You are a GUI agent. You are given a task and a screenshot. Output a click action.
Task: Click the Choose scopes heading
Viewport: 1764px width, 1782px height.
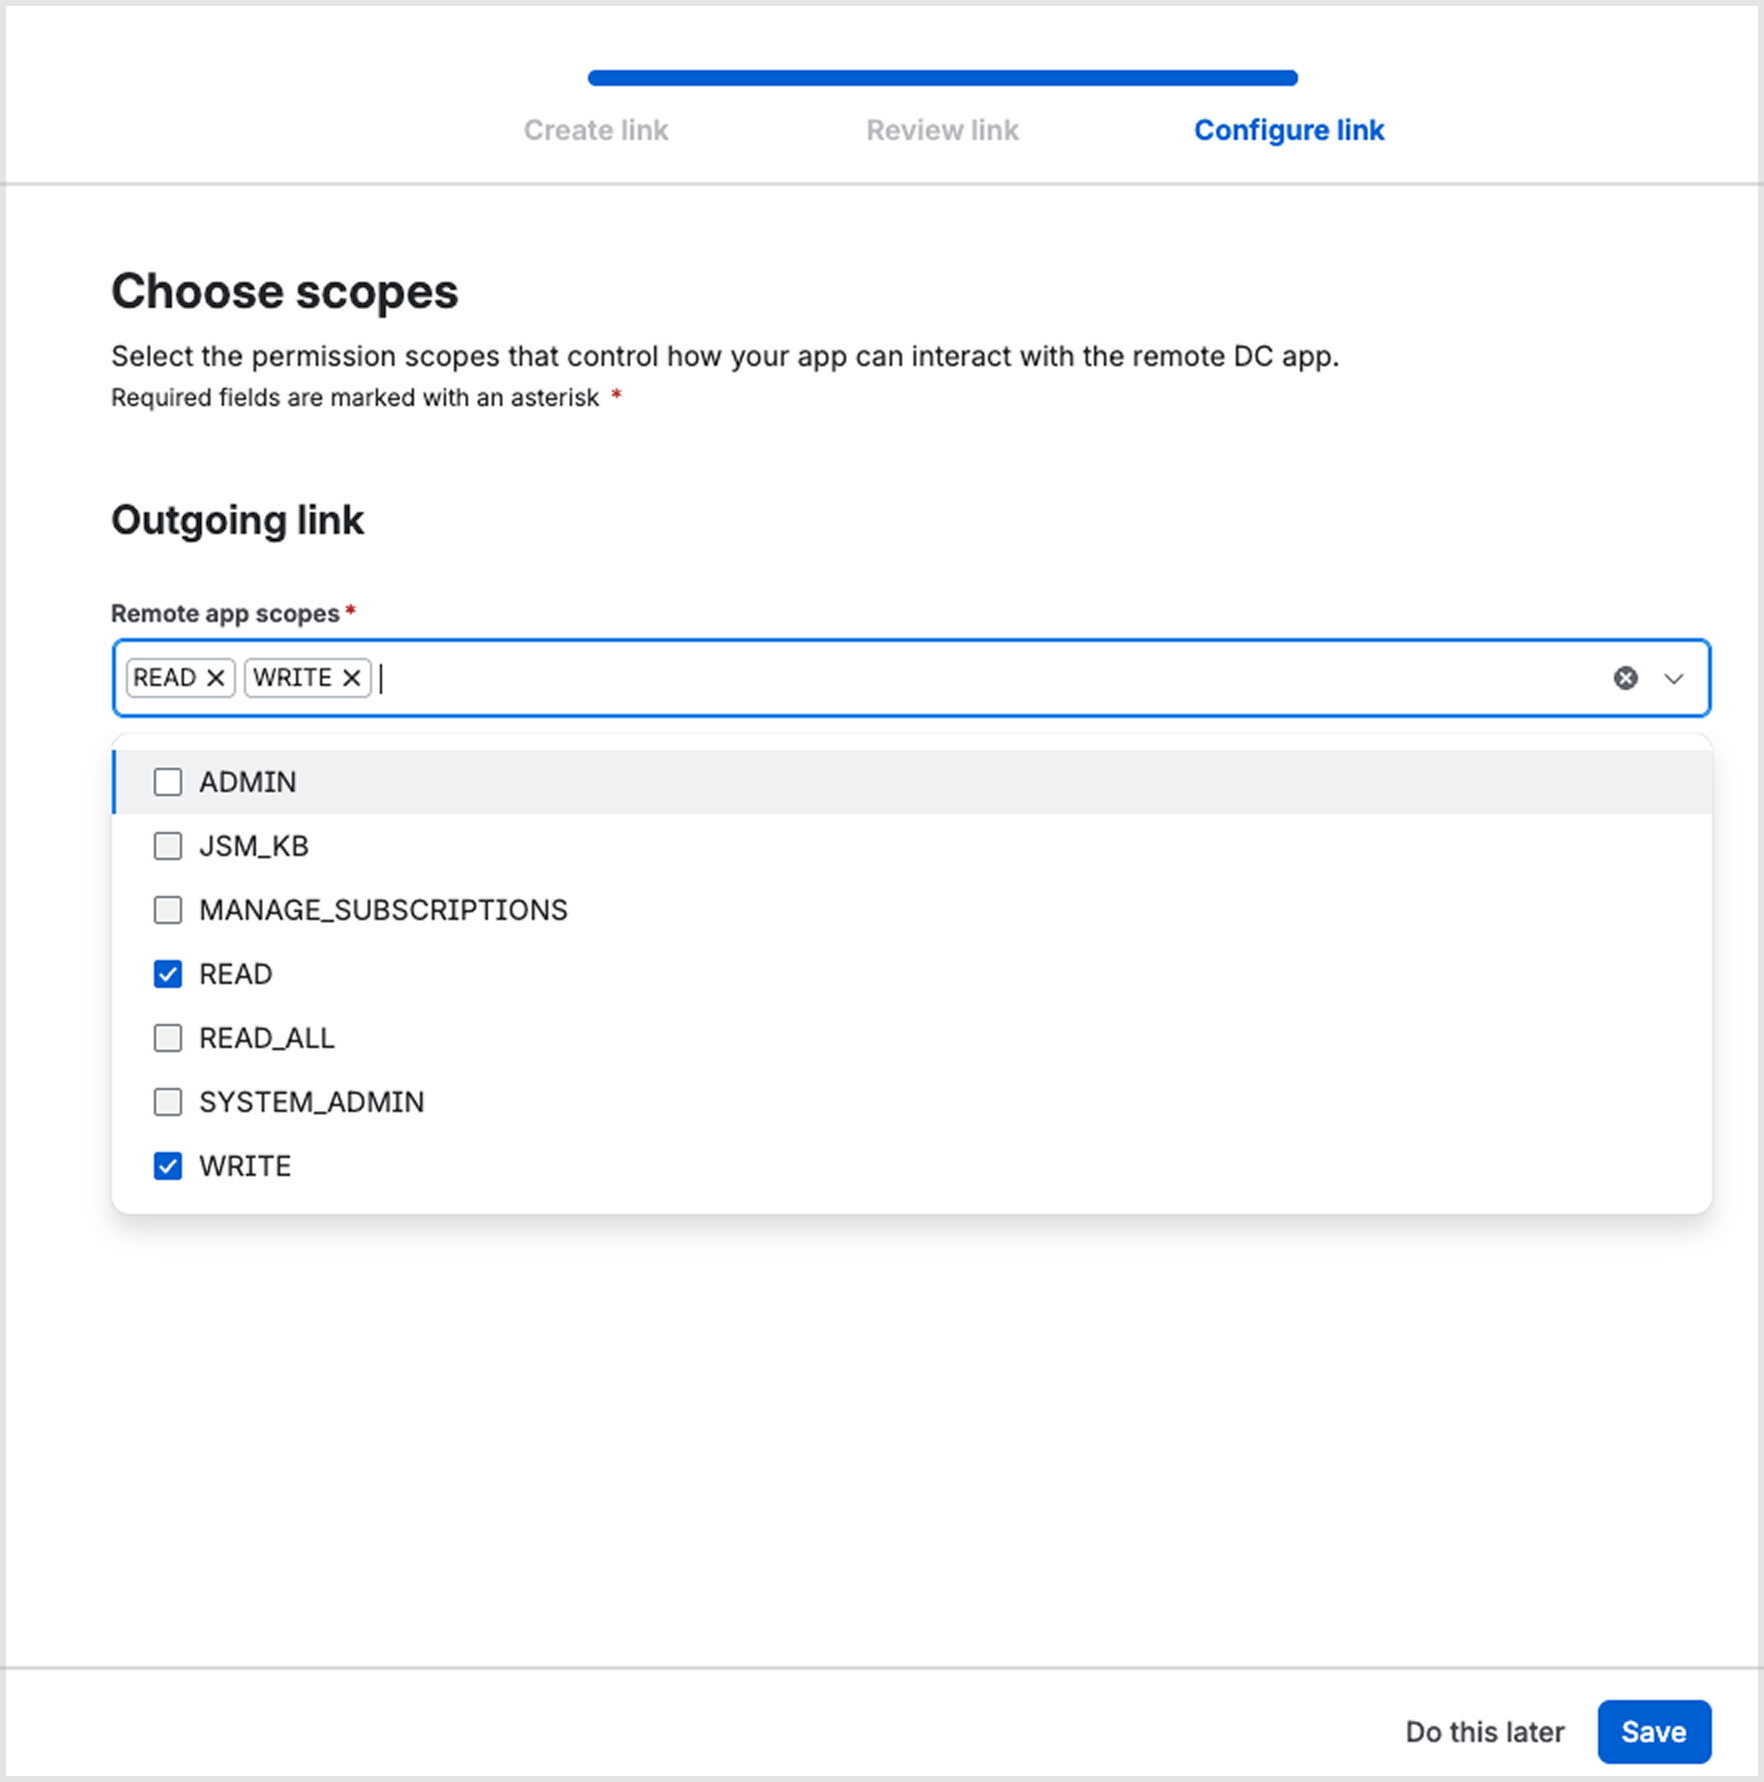pyautogui.click(x=284, y=292)
